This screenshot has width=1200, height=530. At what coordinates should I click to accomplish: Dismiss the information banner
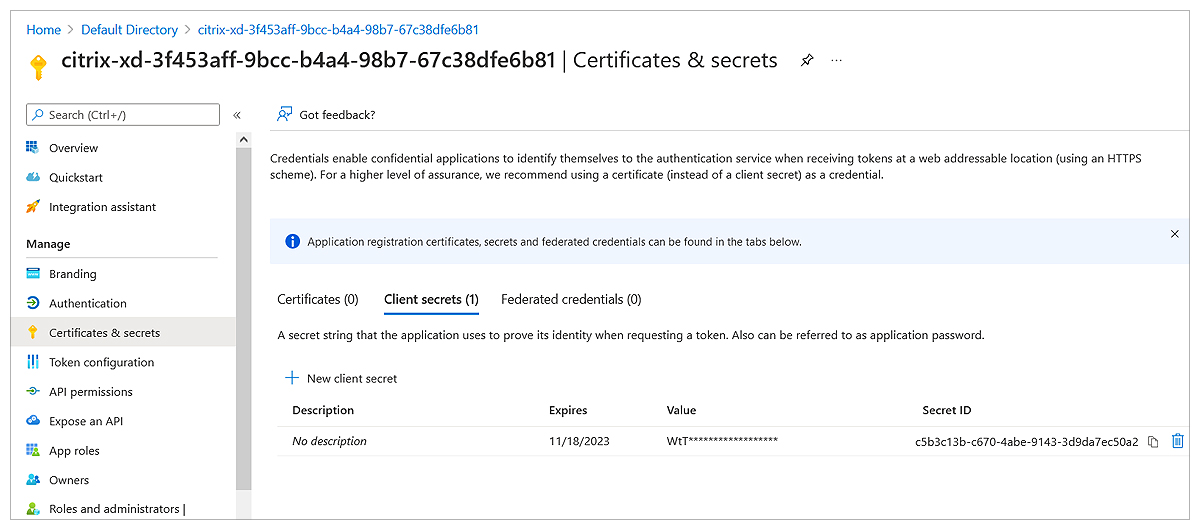[x=1174, y=234]
